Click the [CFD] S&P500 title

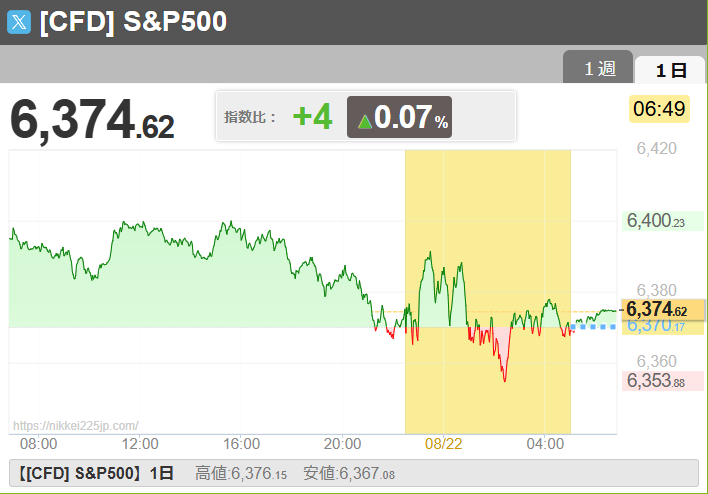tap(133, 21)
